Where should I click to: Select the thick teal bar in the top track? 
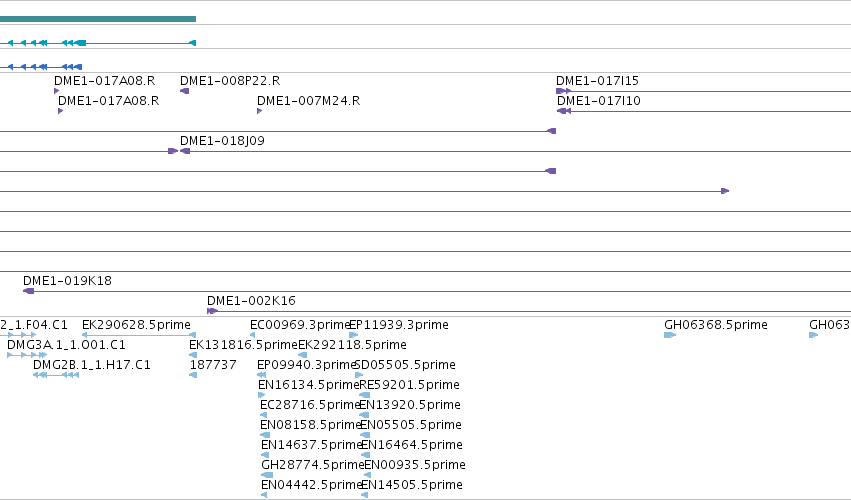[x=98, y=19]
